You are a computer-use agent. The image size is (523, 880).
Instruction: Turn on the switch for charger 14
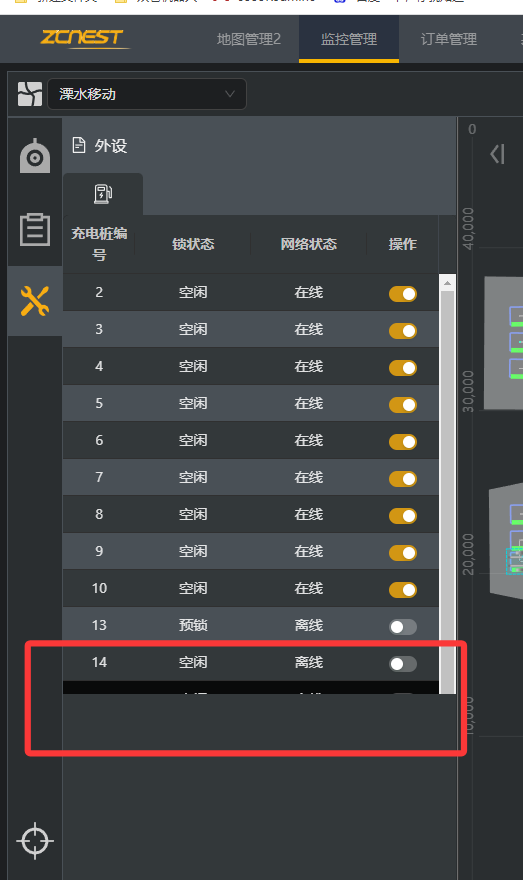(x=403, y=664)
